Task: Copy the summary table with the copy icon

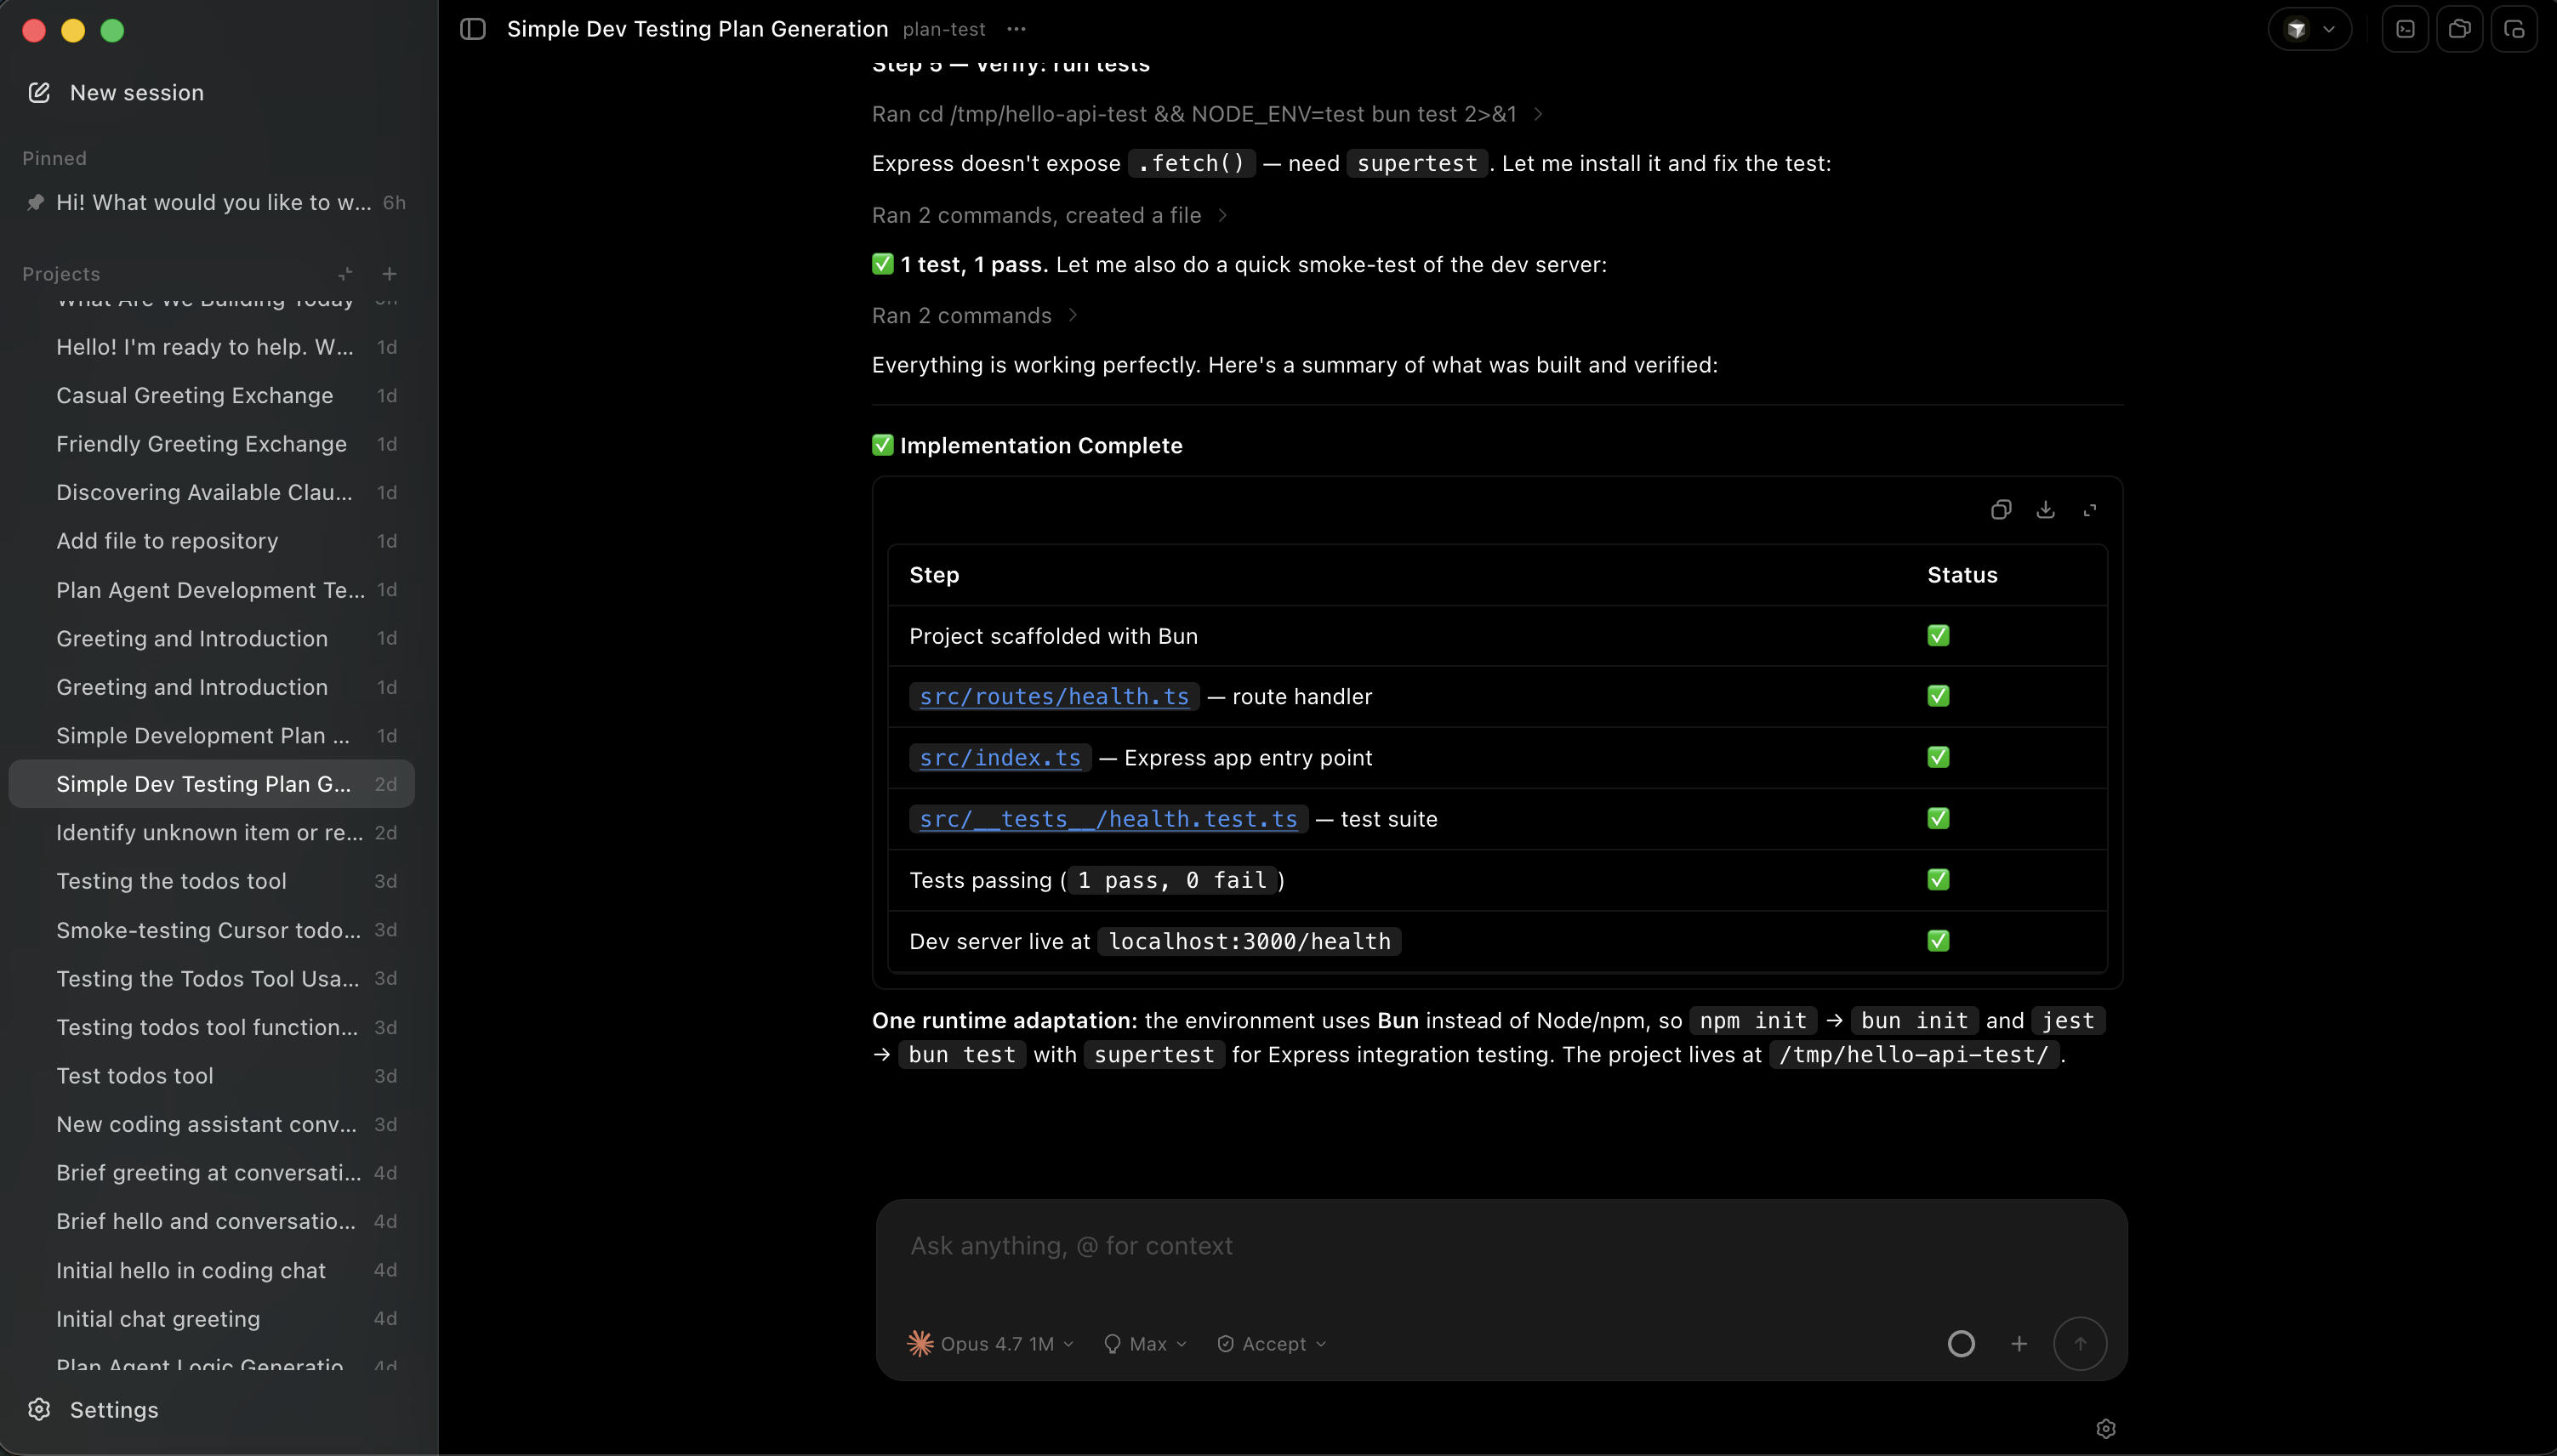Action: pos(2001,510)
